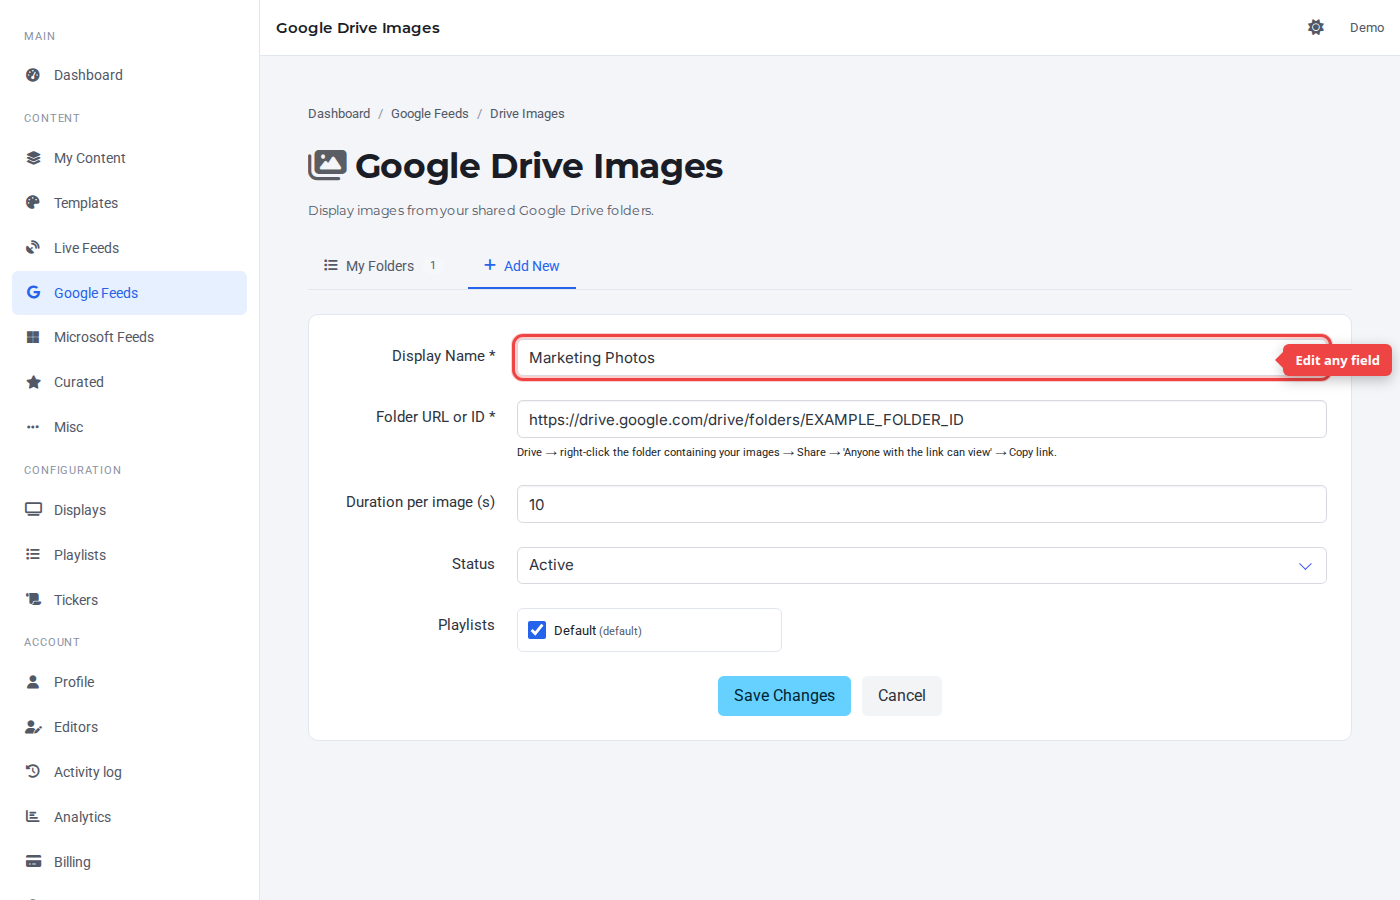This screenshot has height=900, width=1400.
Task: Click the Microsoft Feeds windows icon
Action: click(x=33, y=337)
